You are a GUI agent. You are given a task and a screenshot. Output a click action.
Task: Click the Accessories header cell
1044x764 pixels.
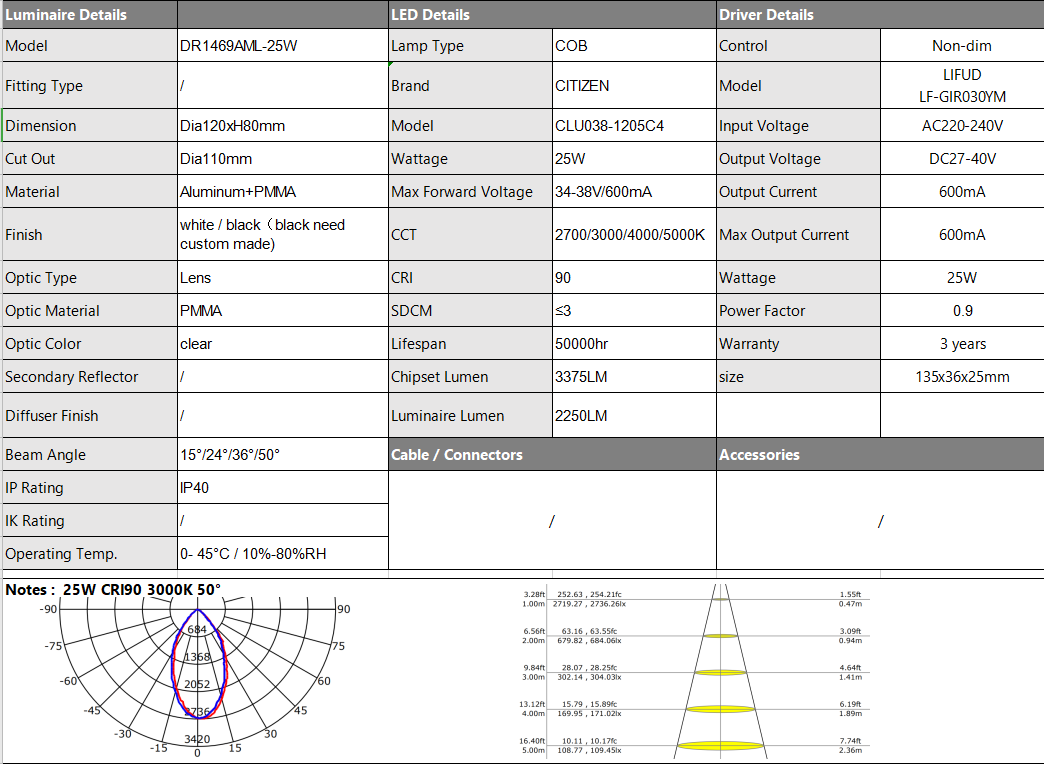click(880, 454)
